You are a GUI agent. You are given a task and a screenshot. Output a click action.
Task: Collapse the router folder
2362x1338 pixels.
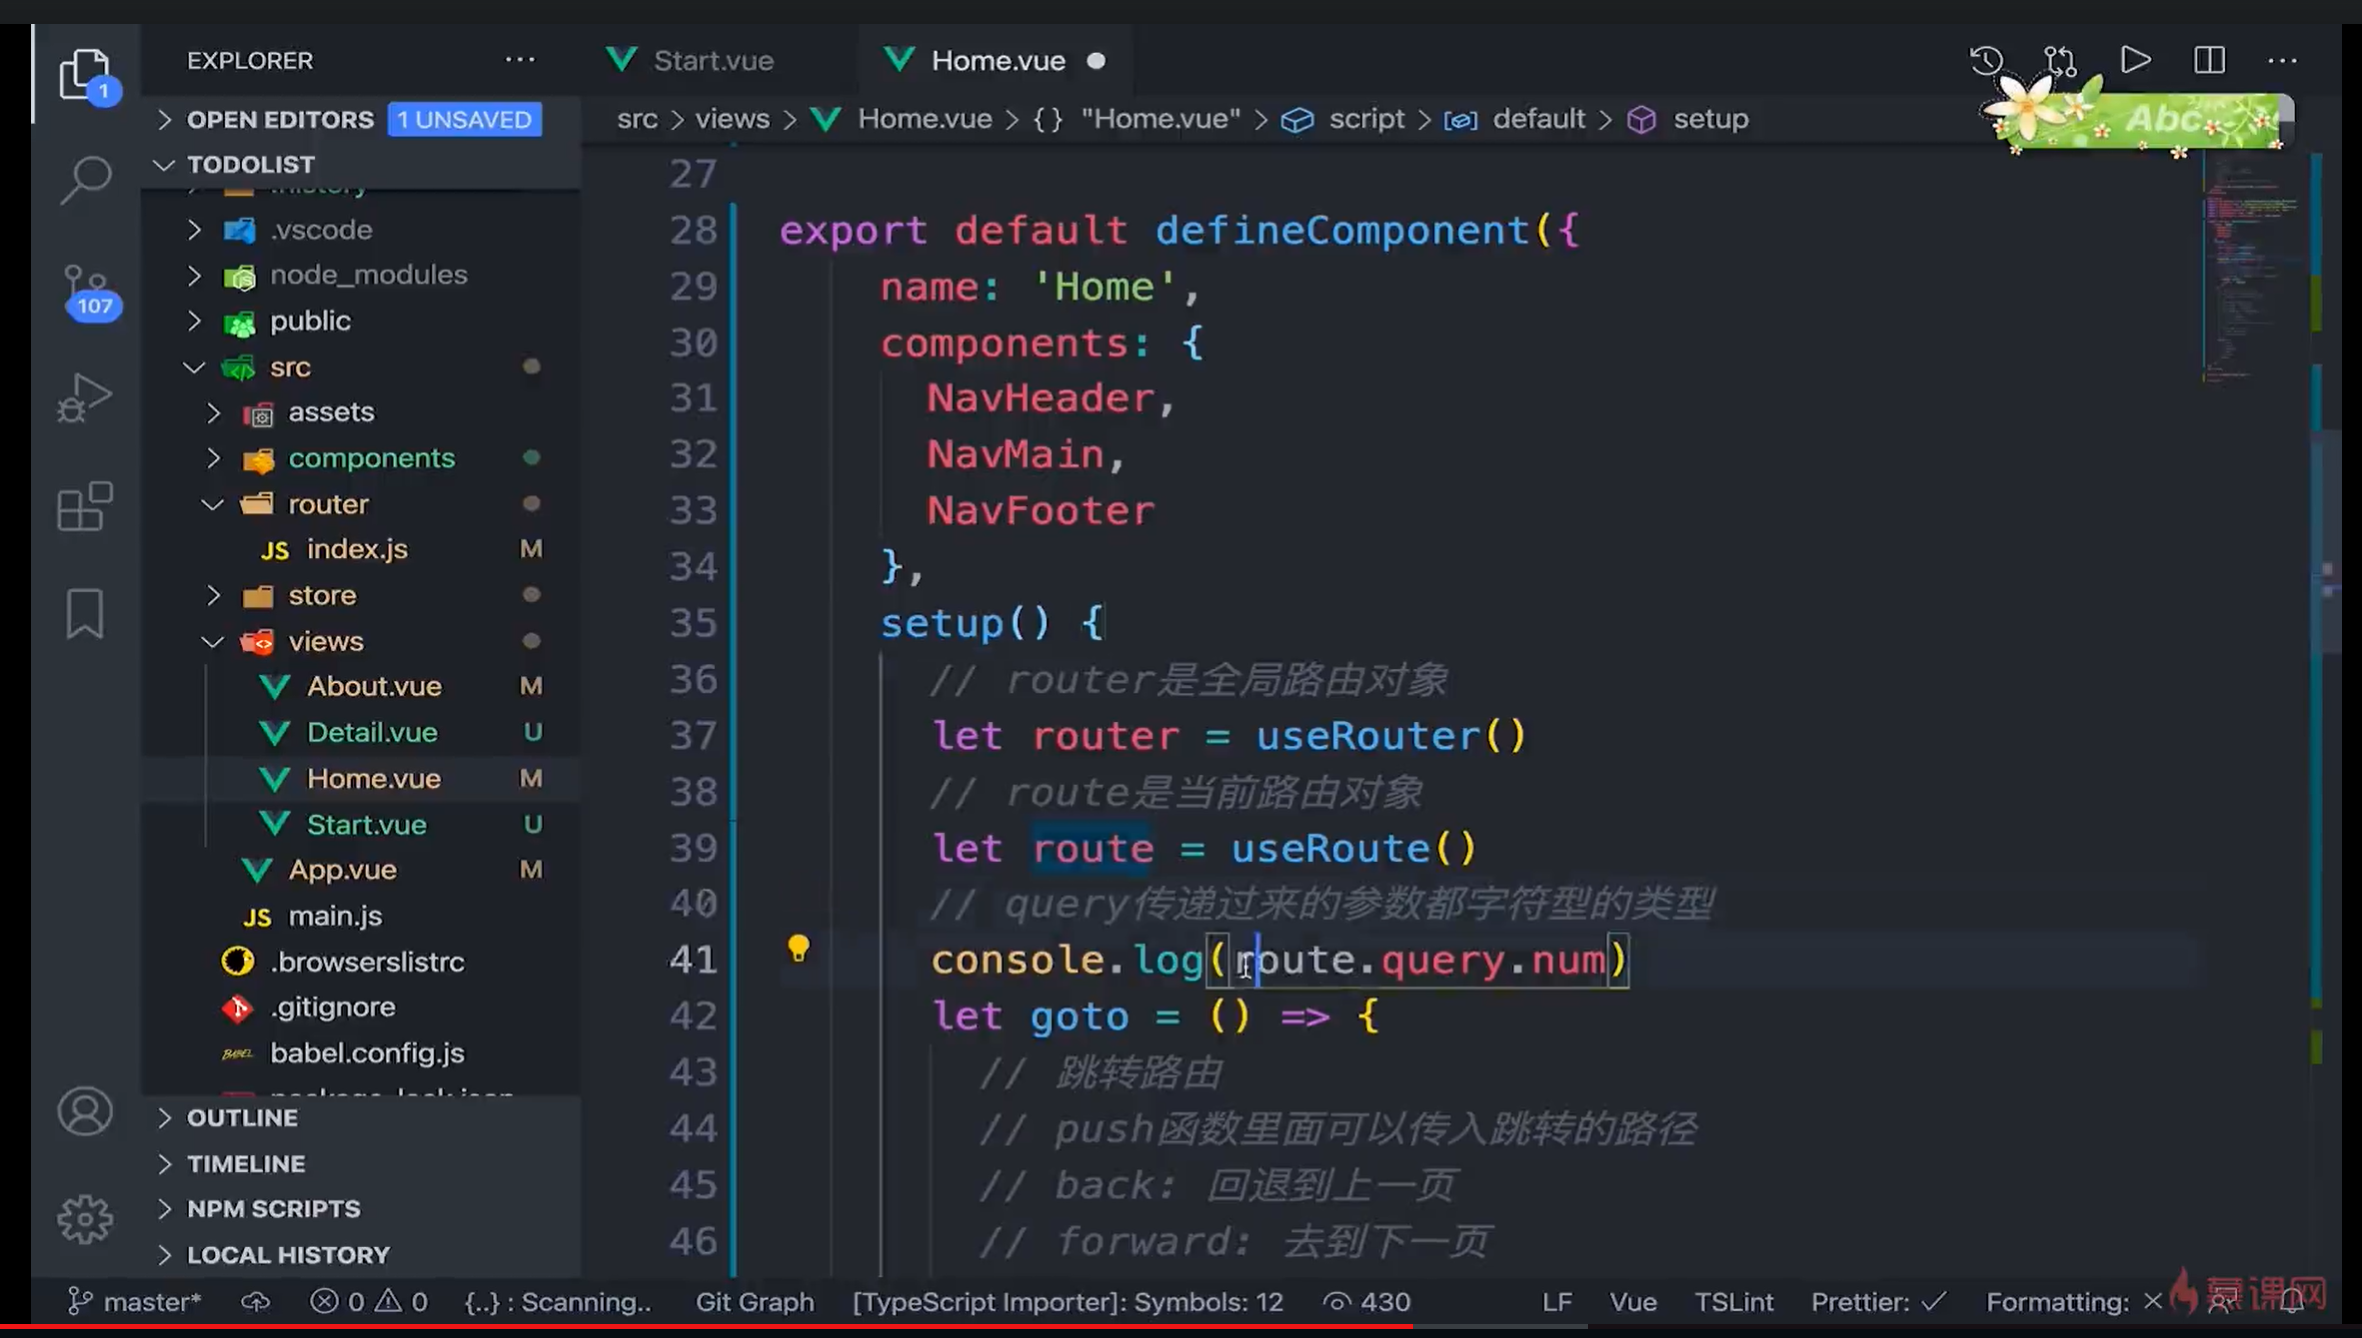pyautogui.click(x=328, y=504)
